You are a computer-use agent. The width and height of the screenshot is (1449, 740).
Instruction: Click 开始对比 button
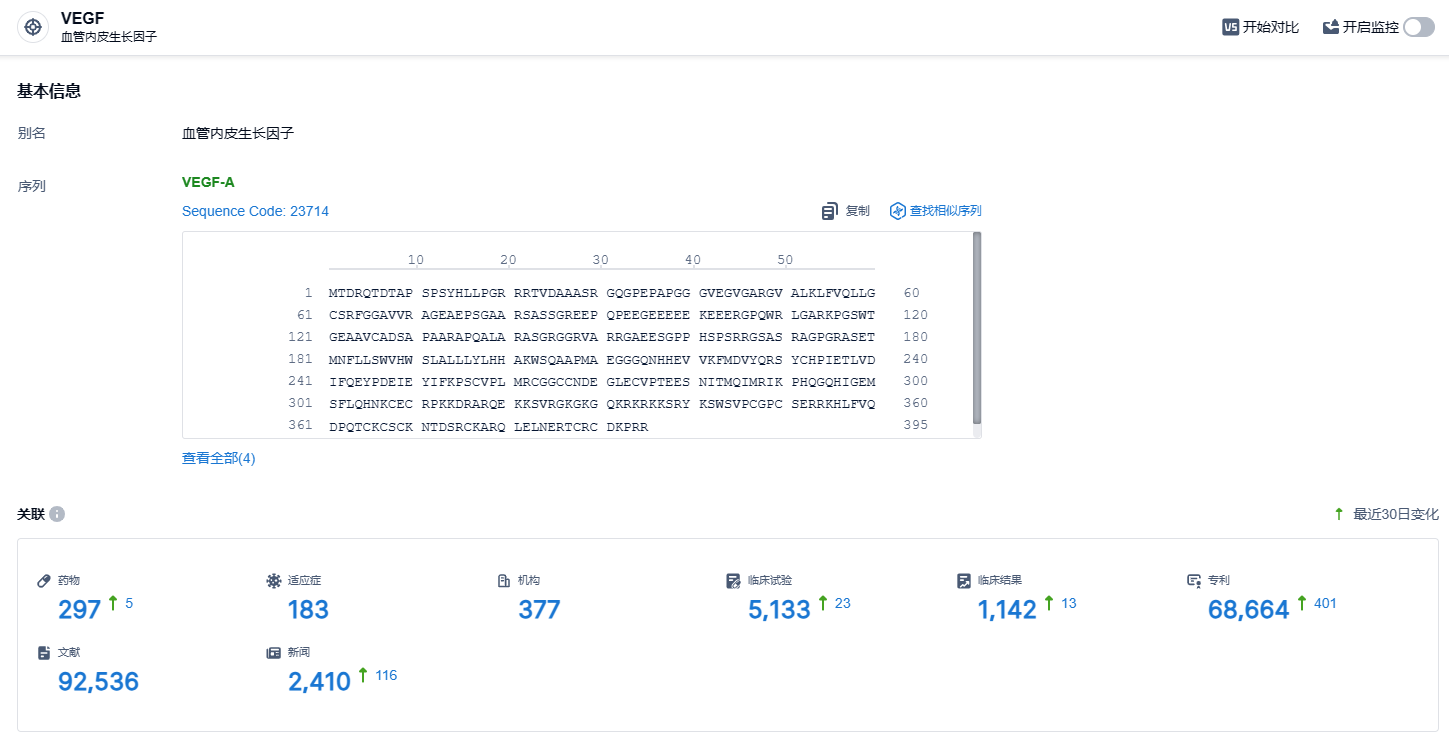(x=1270, y=27)
